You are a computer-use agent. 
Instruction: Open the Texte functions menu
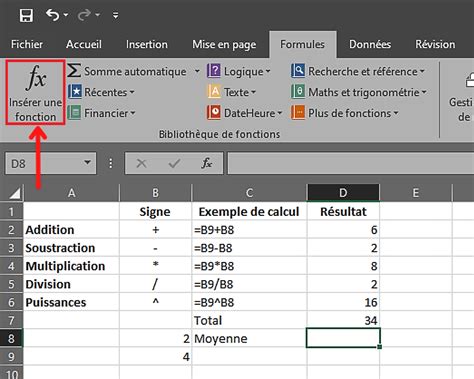(x=231, y=92)
